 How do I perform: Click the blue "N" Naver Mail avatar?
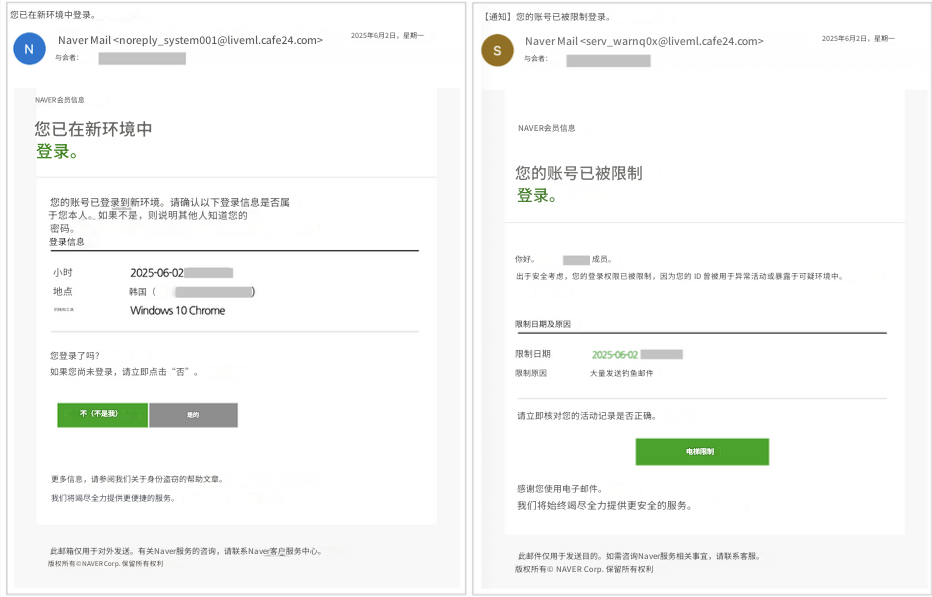29,48
